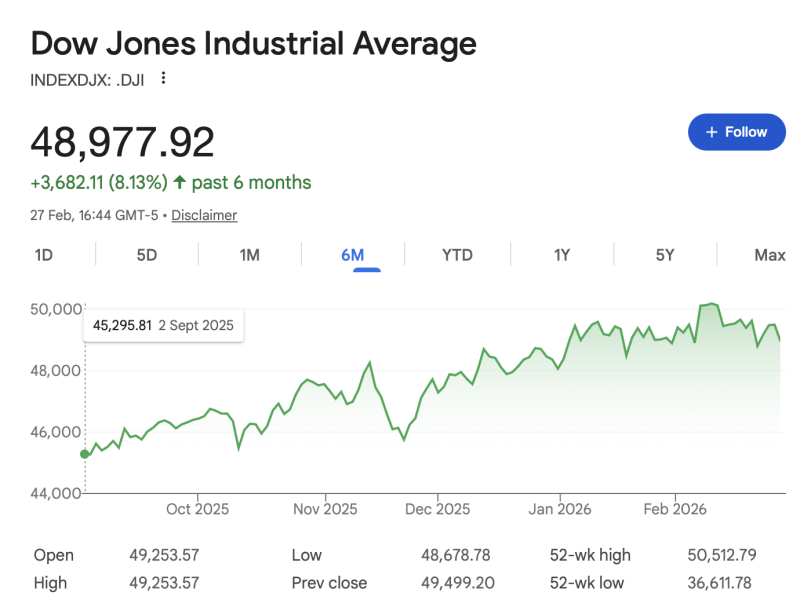This screenshot has height=607, width=800.
Task: Open the Disclaimer link
Action: [x=204, y=215]
